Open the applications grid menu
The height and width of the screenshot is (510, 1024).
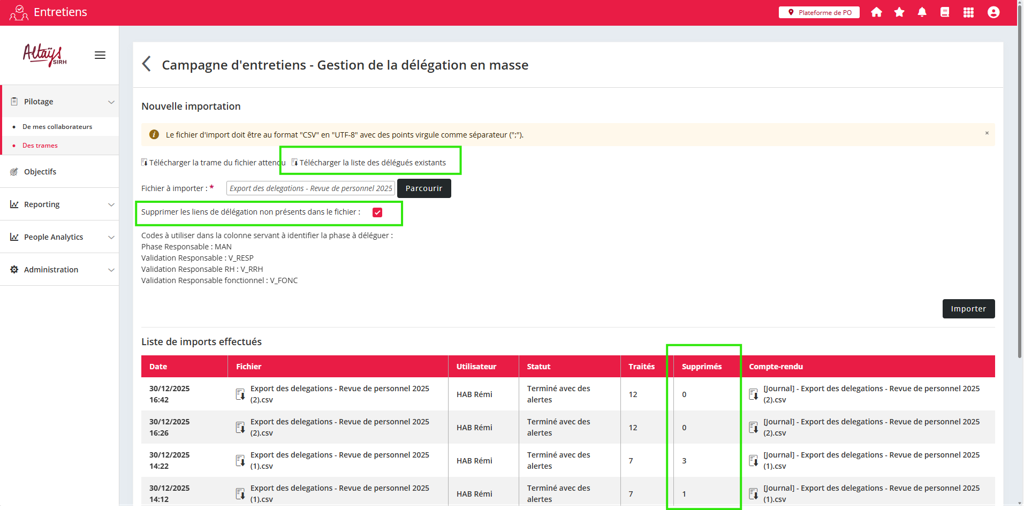pos(968,12)
